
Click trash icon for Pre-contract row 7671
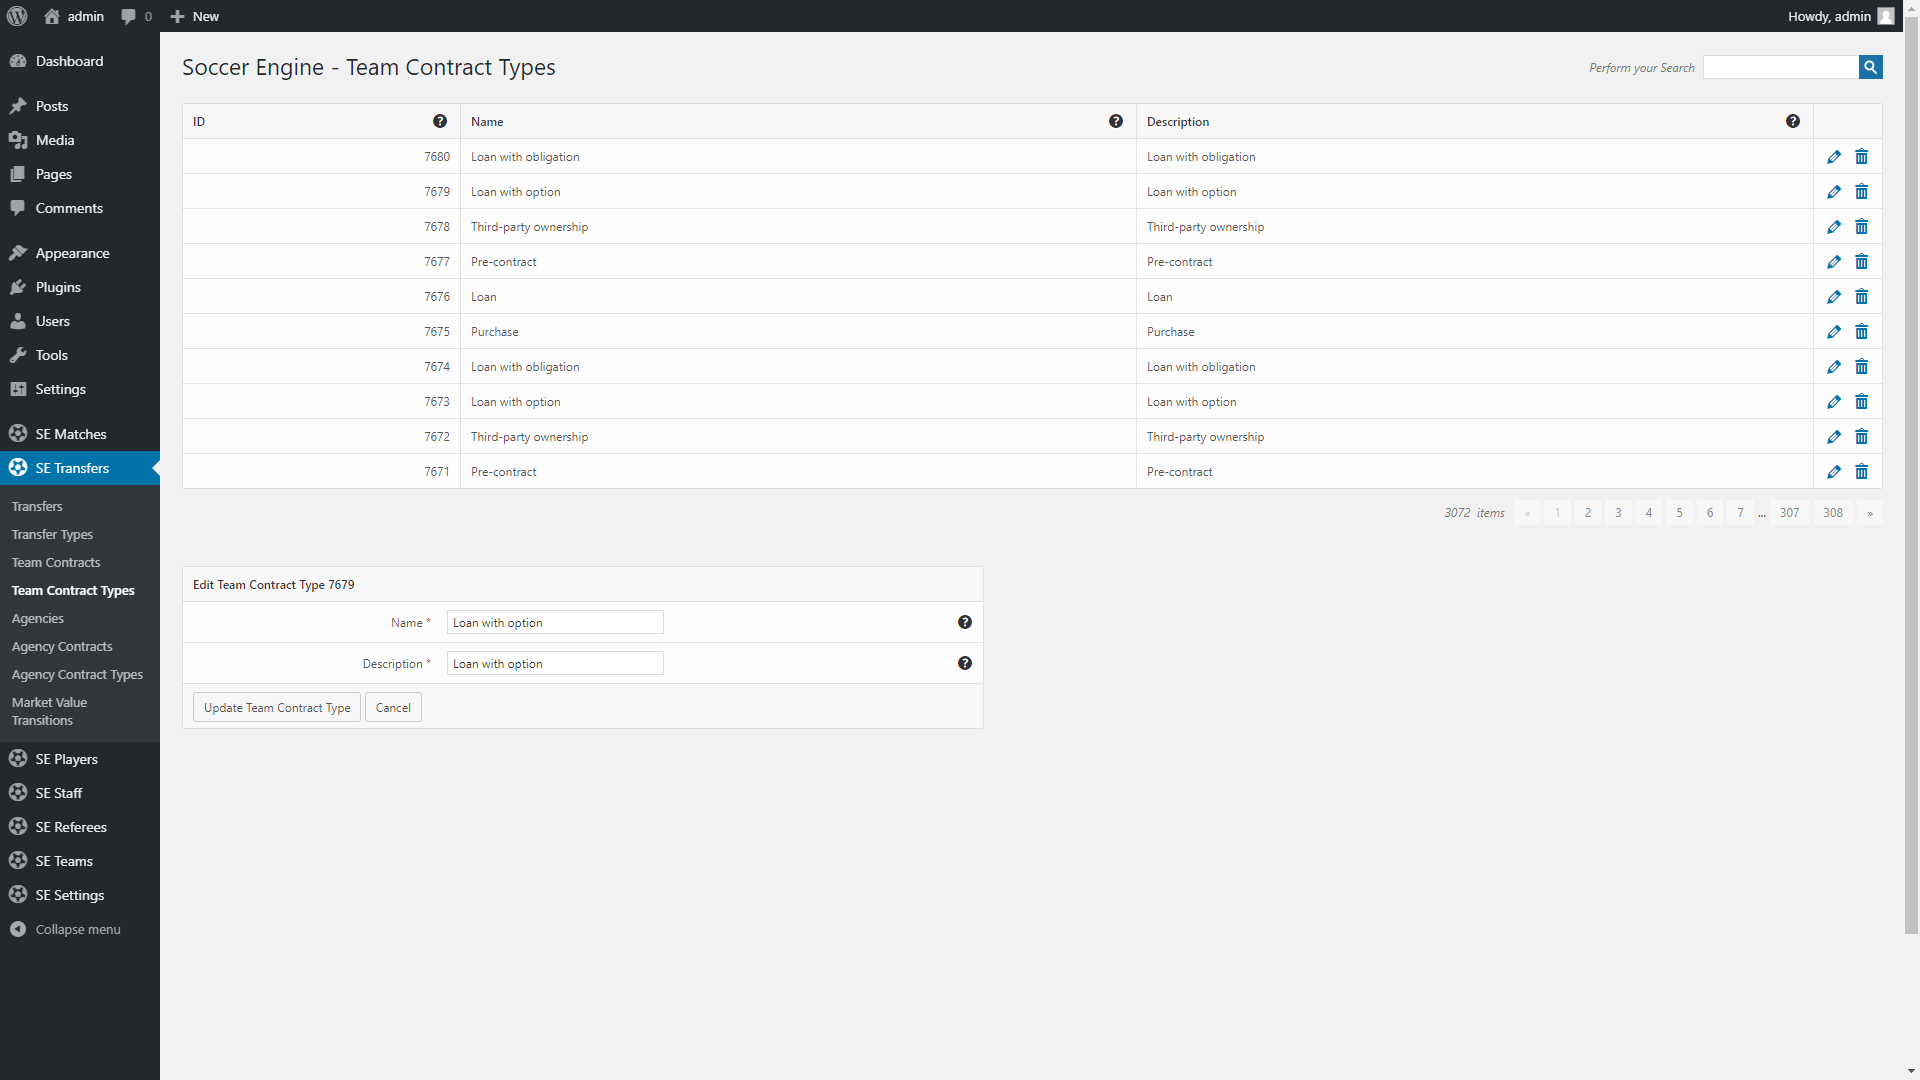point(1861,472)
